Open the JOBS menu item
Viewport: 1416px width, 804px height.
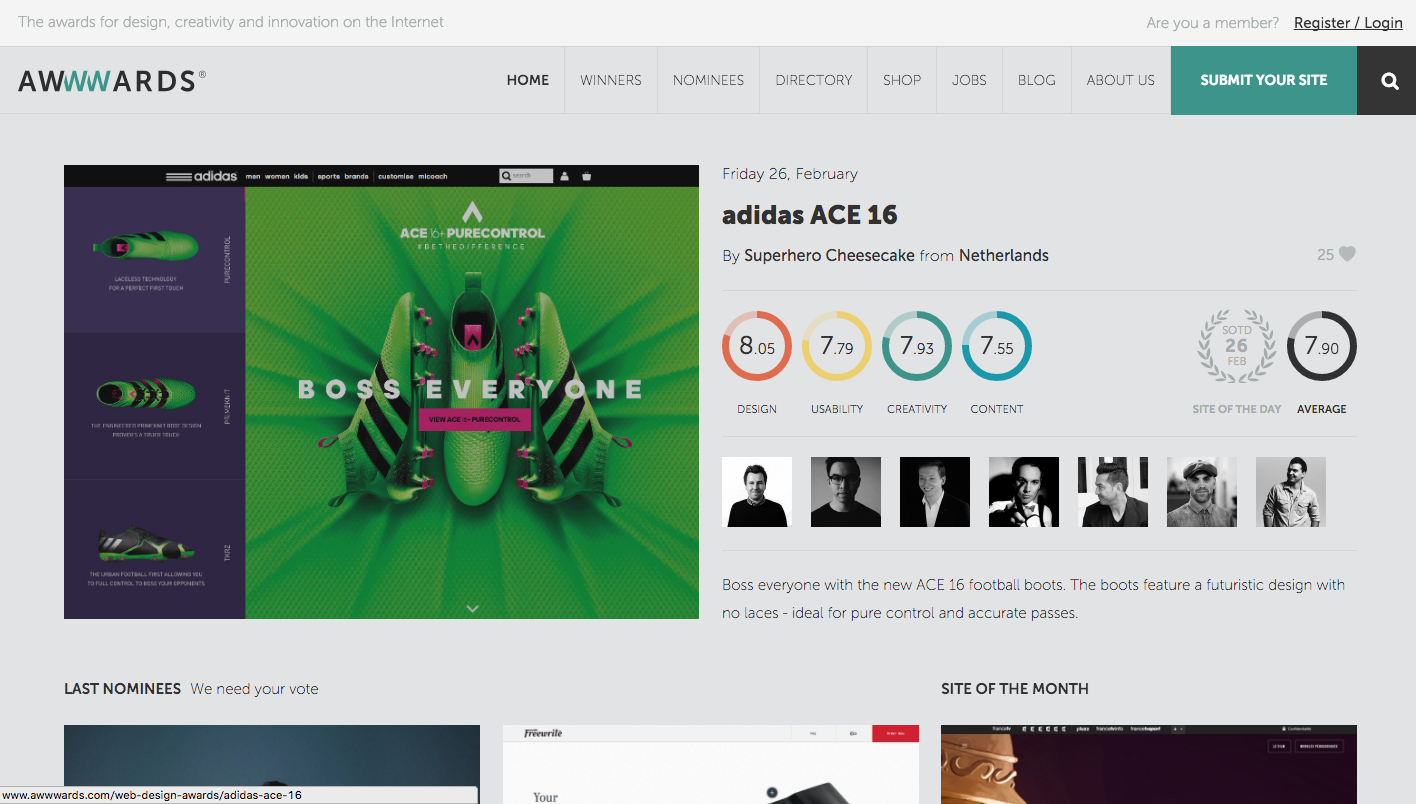pyautogui.click(x=969, y=80)
